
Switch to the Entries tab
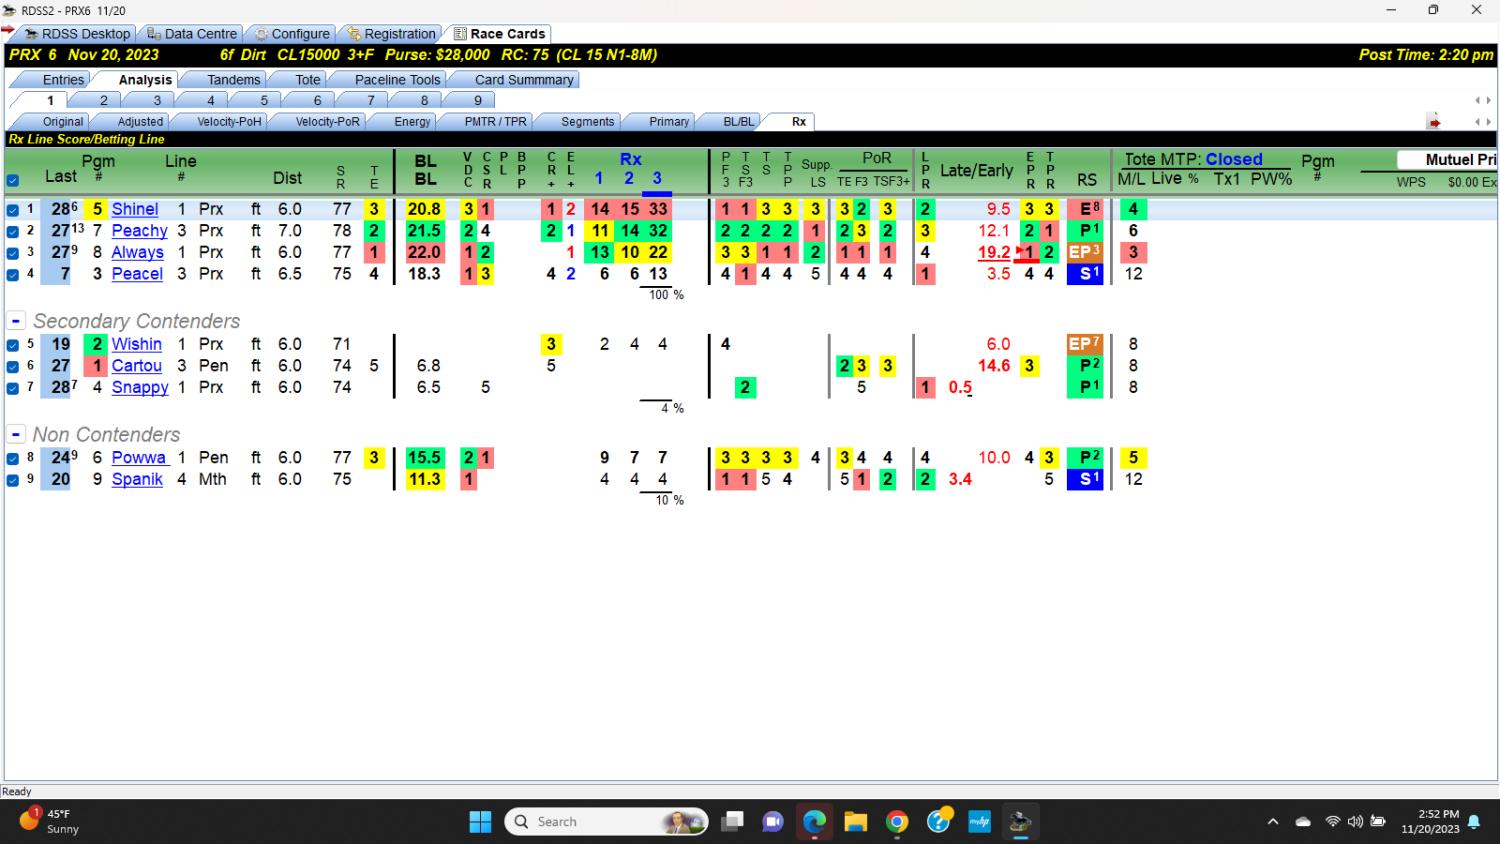tap(63, 80)
